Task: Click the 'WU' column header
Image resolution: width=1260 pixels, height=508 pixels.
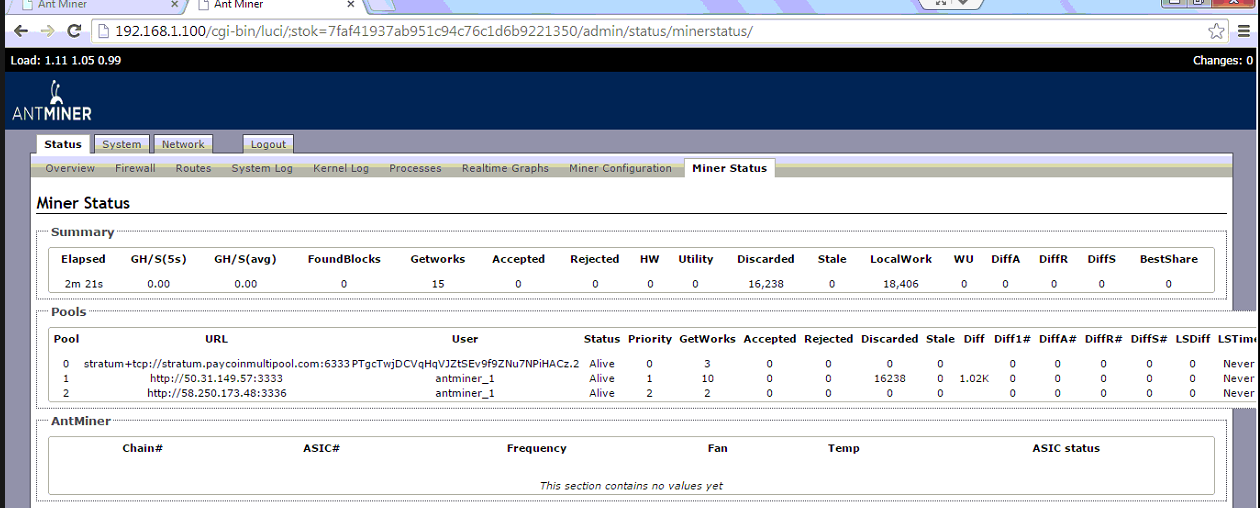Action: [x=963, y=259]
